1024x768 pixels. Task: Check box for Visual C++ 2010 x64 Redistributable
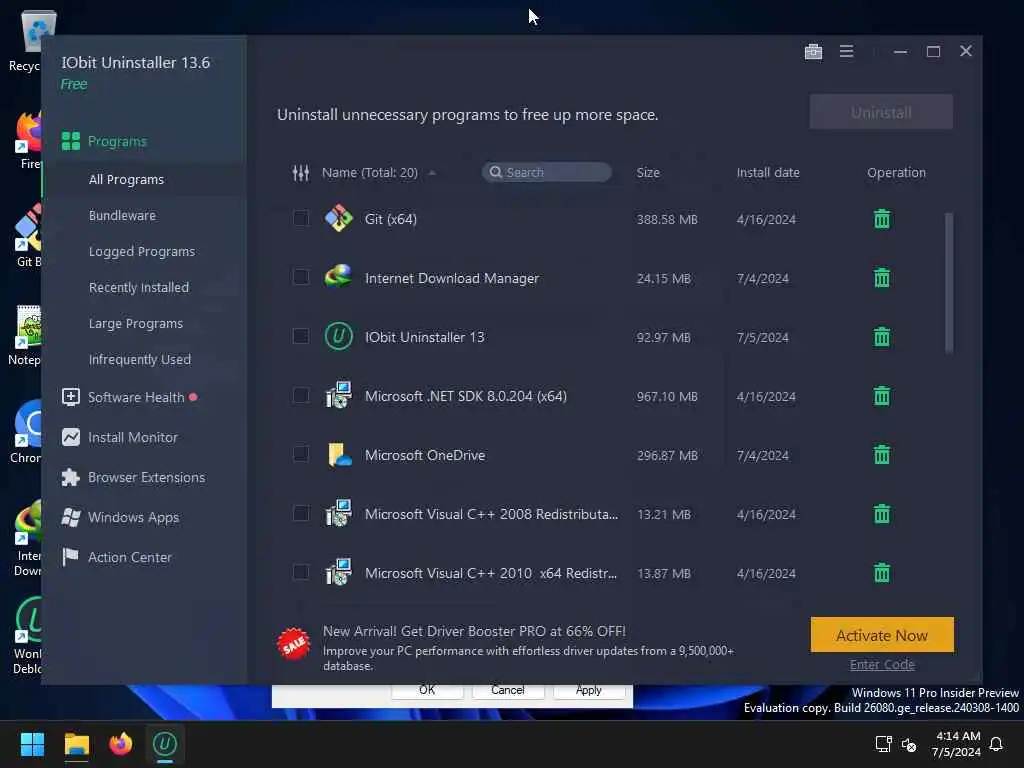point(300,572)
